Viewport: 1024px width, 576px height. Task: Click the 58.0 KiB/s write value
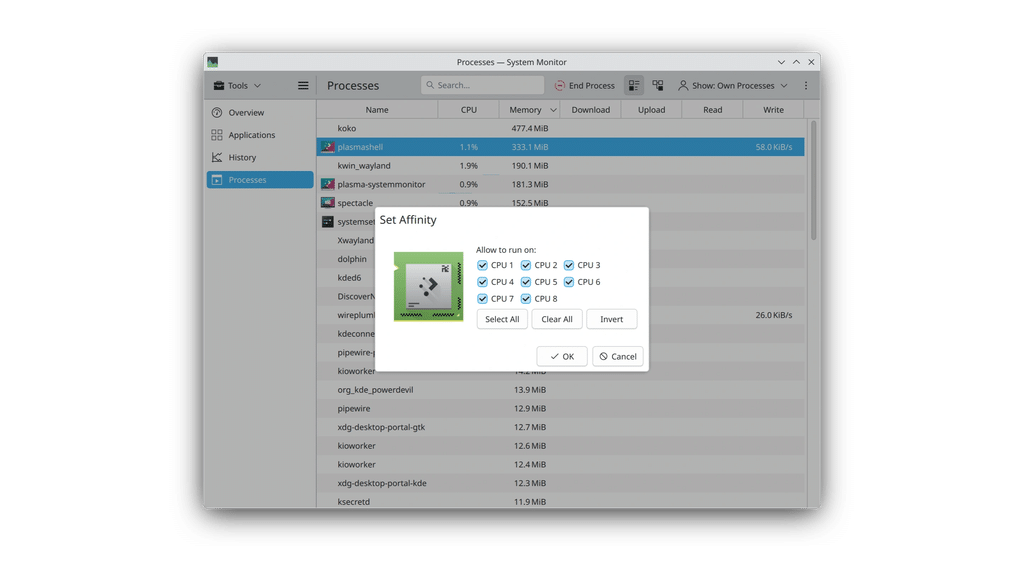(774, 147)
